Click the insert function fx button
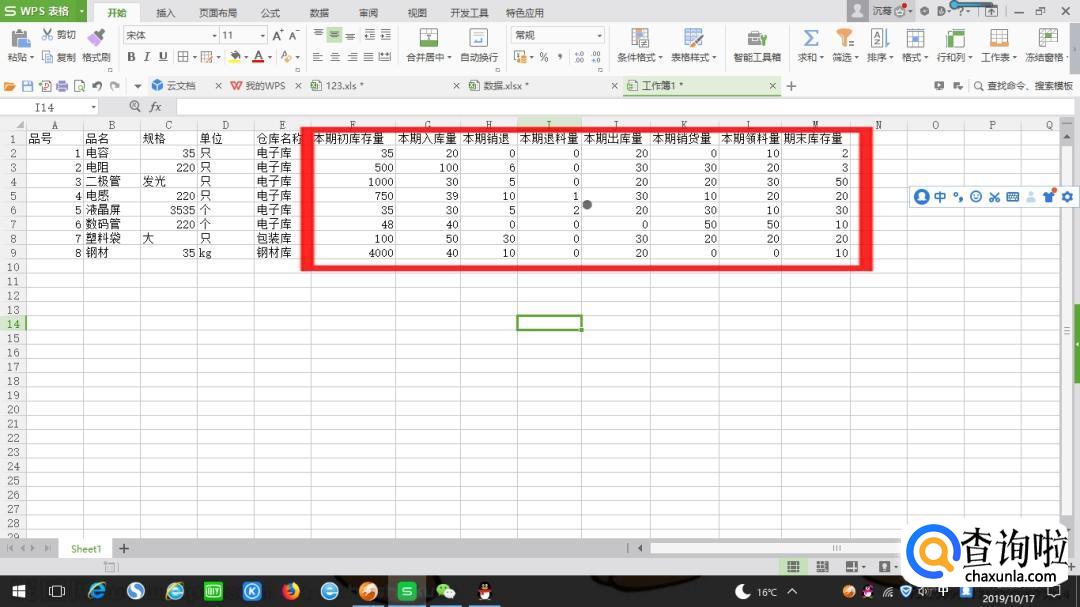The image size is (1080, 607). (156, 107)
